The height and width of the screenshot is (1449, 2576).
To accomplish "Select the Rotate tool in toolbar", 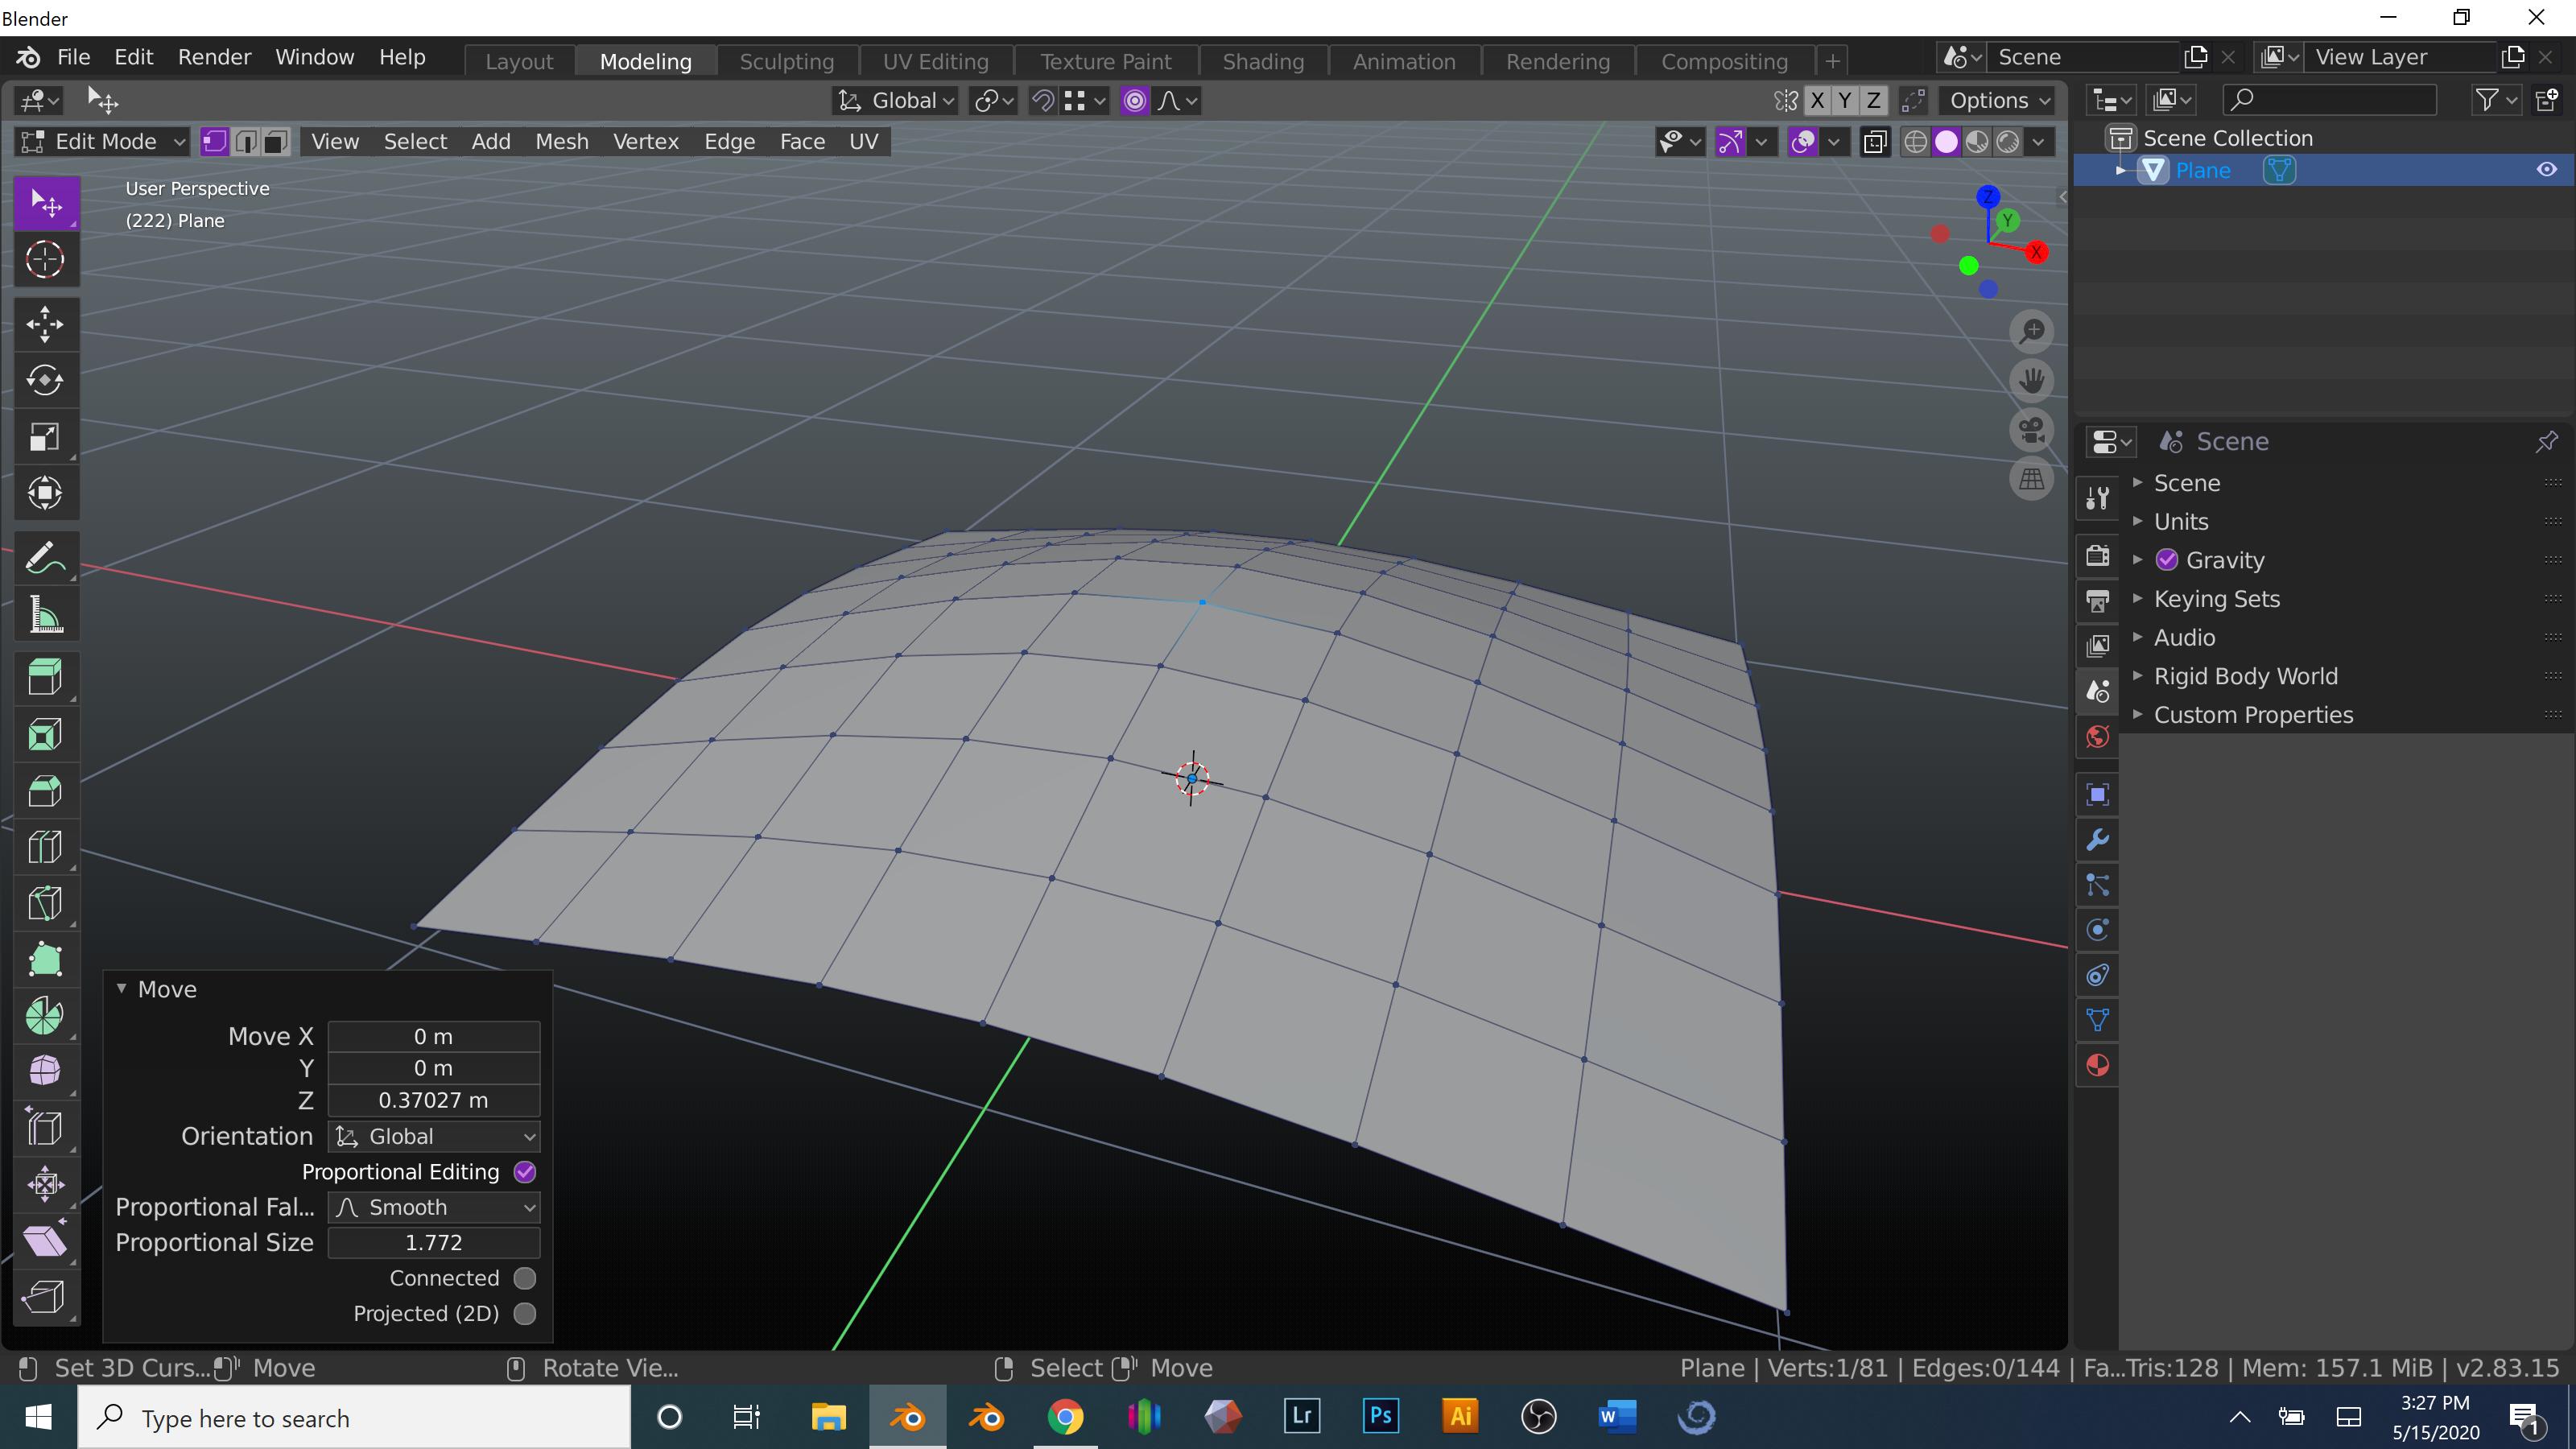I will click(45, 380).
